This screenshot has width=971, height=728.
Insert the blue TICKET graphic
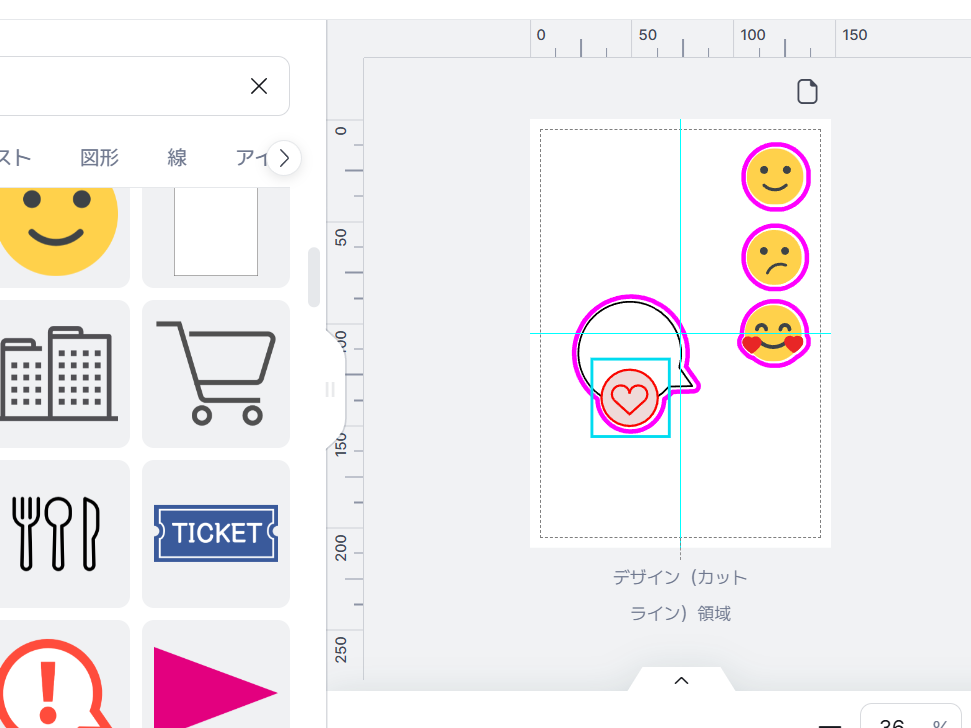pos(216,533)
